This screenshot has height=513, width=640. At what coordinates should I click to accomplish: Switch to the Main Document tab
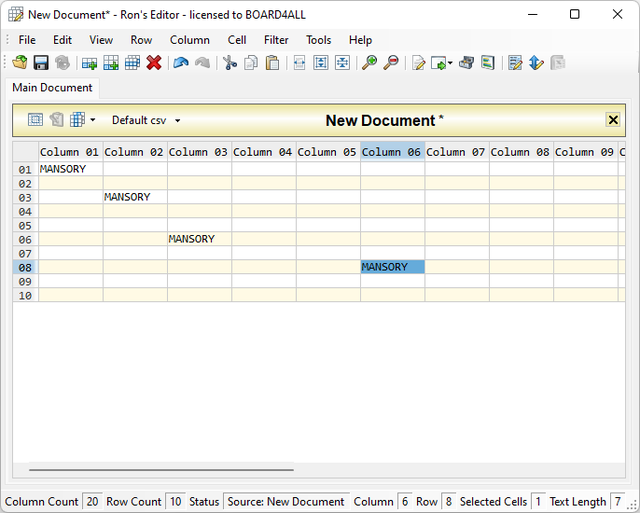click(x=52, y=88)
